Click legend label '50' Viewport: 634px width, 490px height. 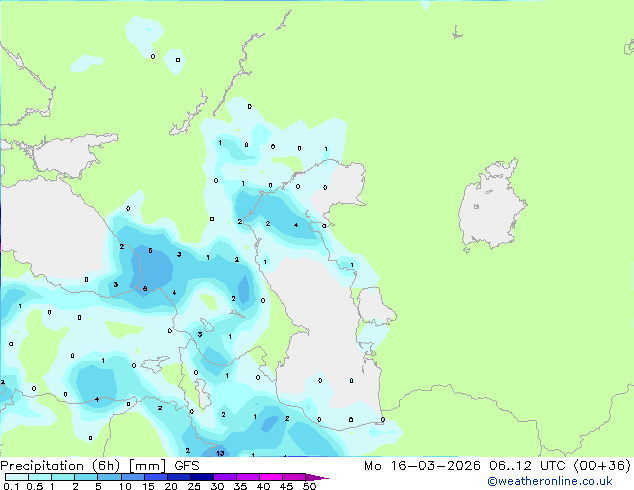pos(309,486)
